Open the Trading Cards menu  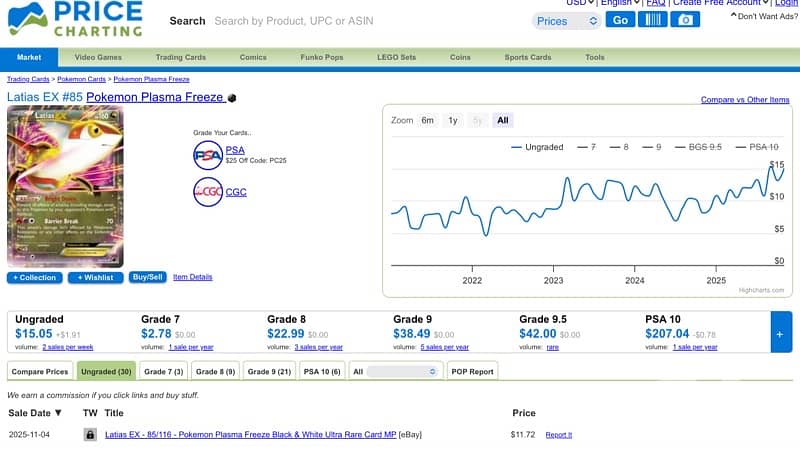click(181, 57)
